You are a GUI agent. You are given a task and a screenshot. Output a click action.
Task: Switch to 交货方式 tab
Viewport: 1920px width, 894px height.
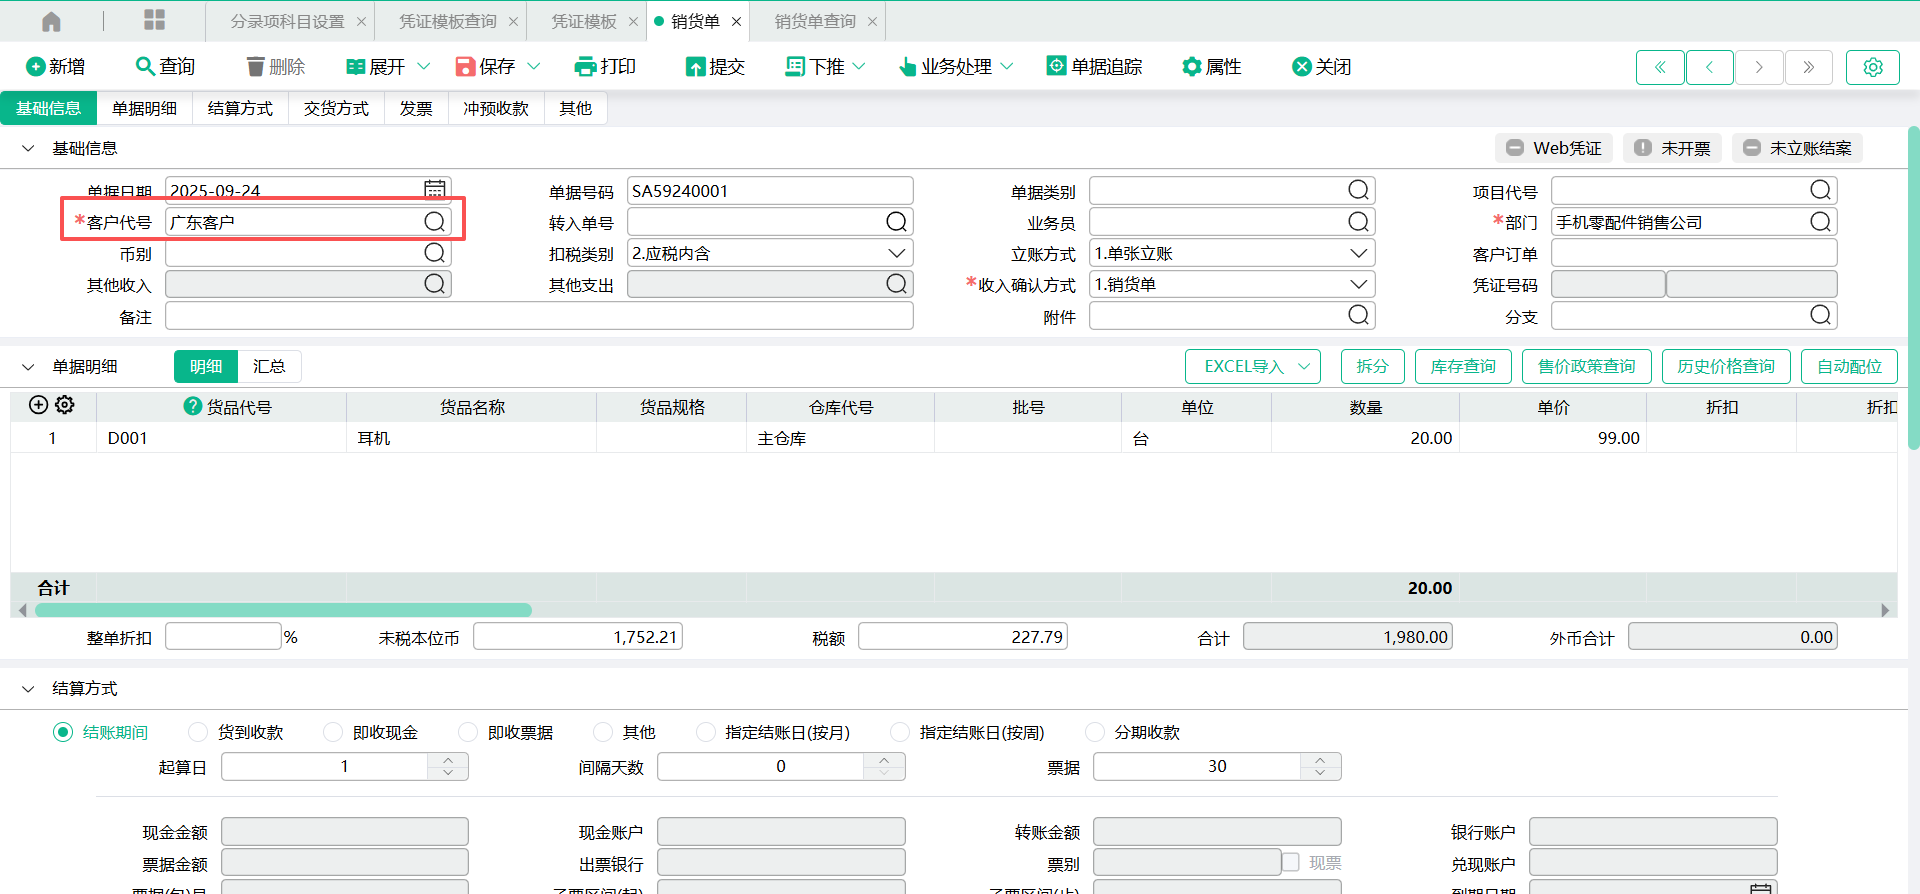[x=336, y=108]
